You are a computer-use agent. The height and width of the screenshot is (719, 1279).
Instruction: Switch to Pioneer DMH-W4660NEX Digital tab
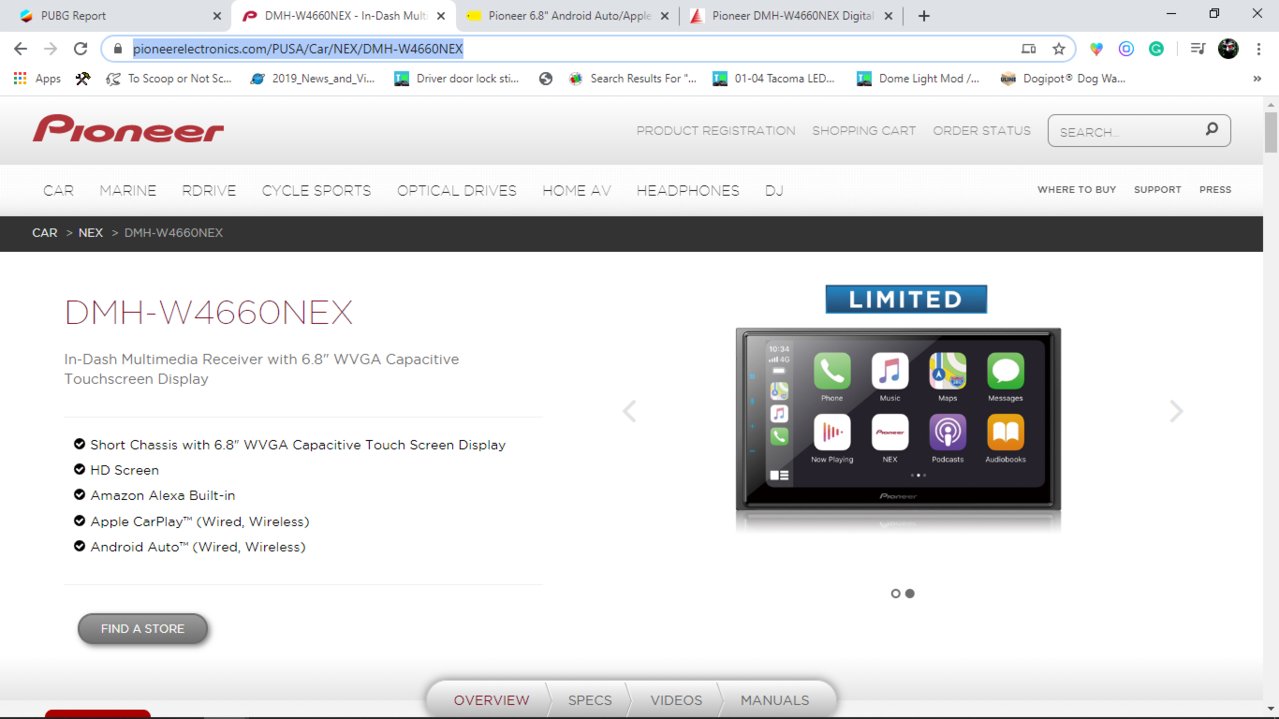pos(791,16)
